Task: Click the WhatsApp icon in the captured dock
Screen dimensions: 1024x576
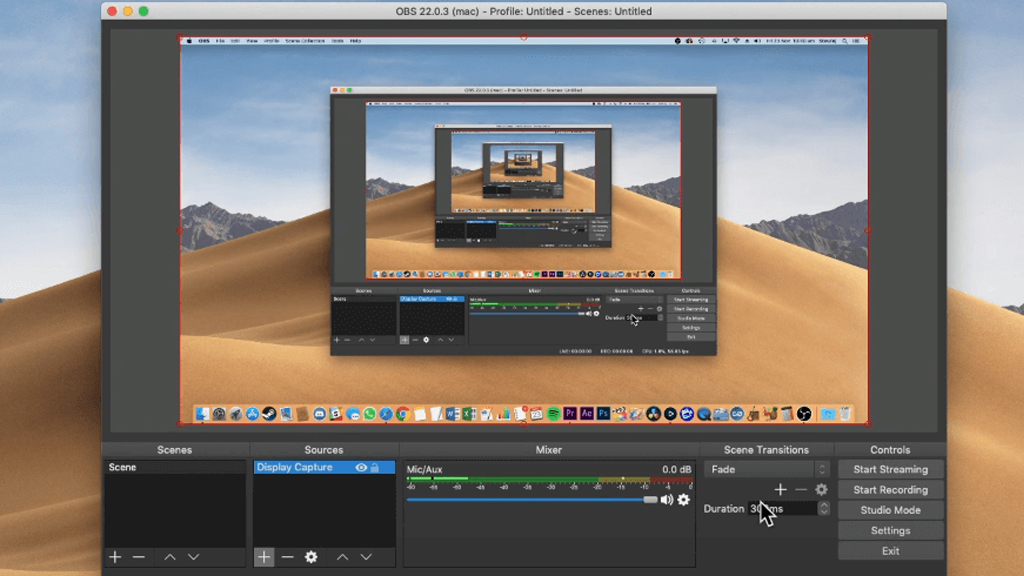Action: pyautogui.click(x=370, y=414)
